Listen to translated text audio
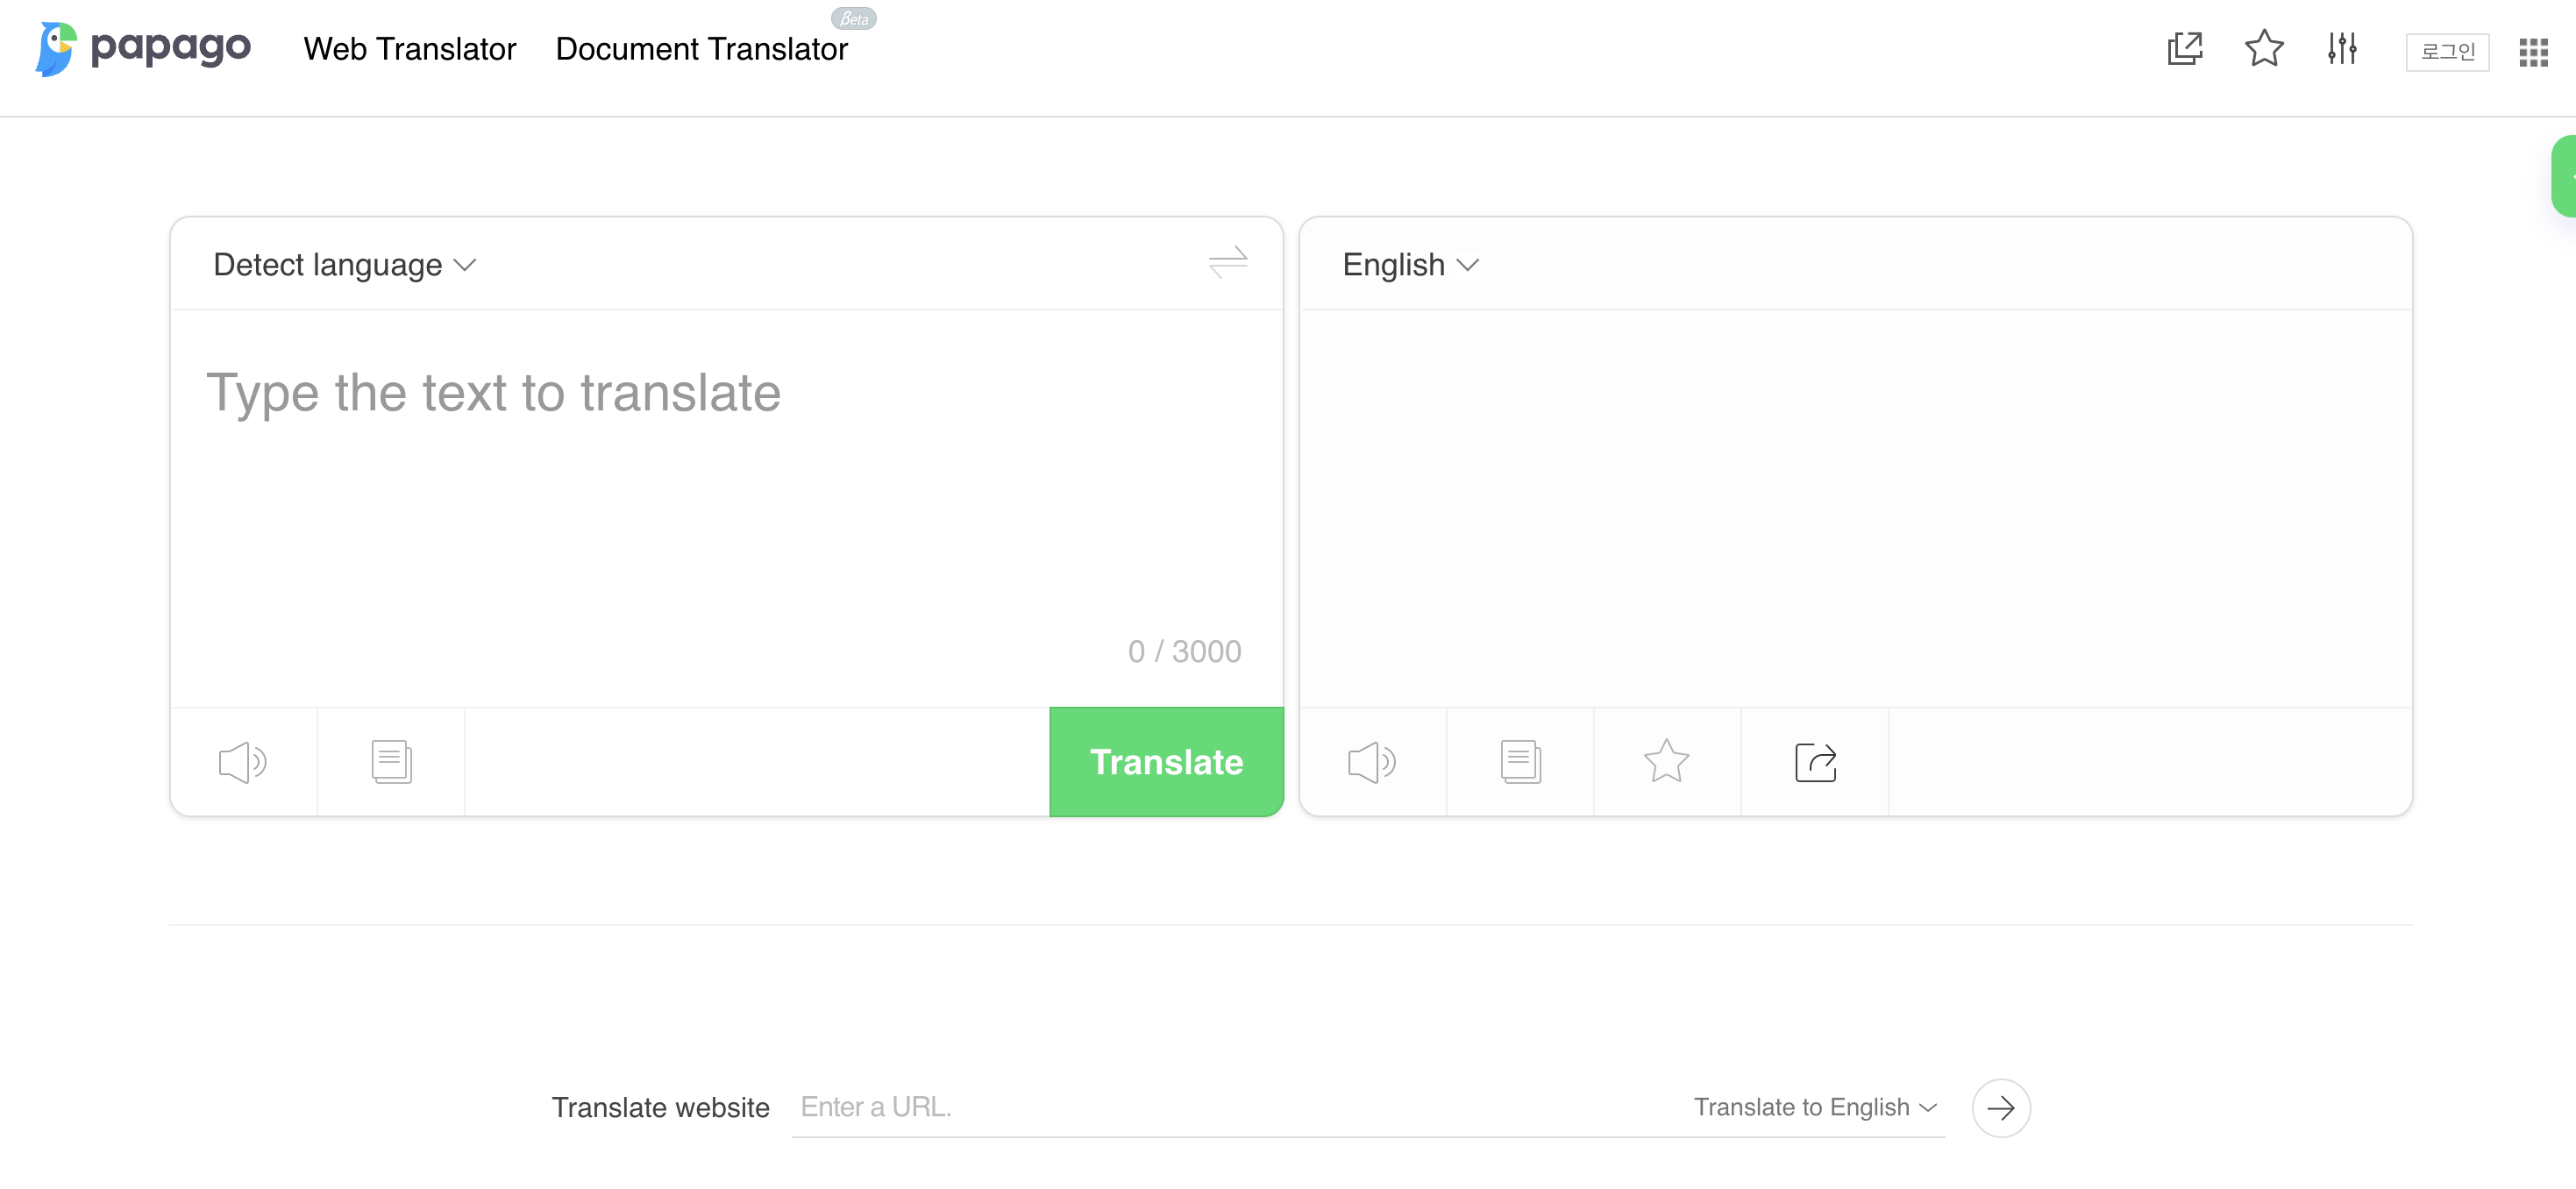Image resolution: width=2576 pixels, height=1189 pixels. click(1371, 762)
